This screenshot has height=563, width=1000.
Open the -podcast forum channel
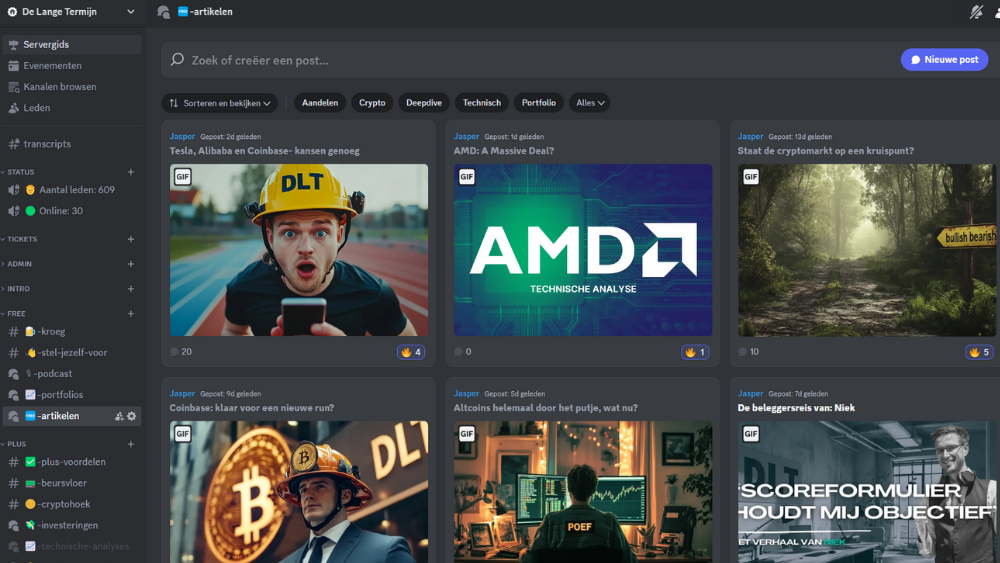71,374
